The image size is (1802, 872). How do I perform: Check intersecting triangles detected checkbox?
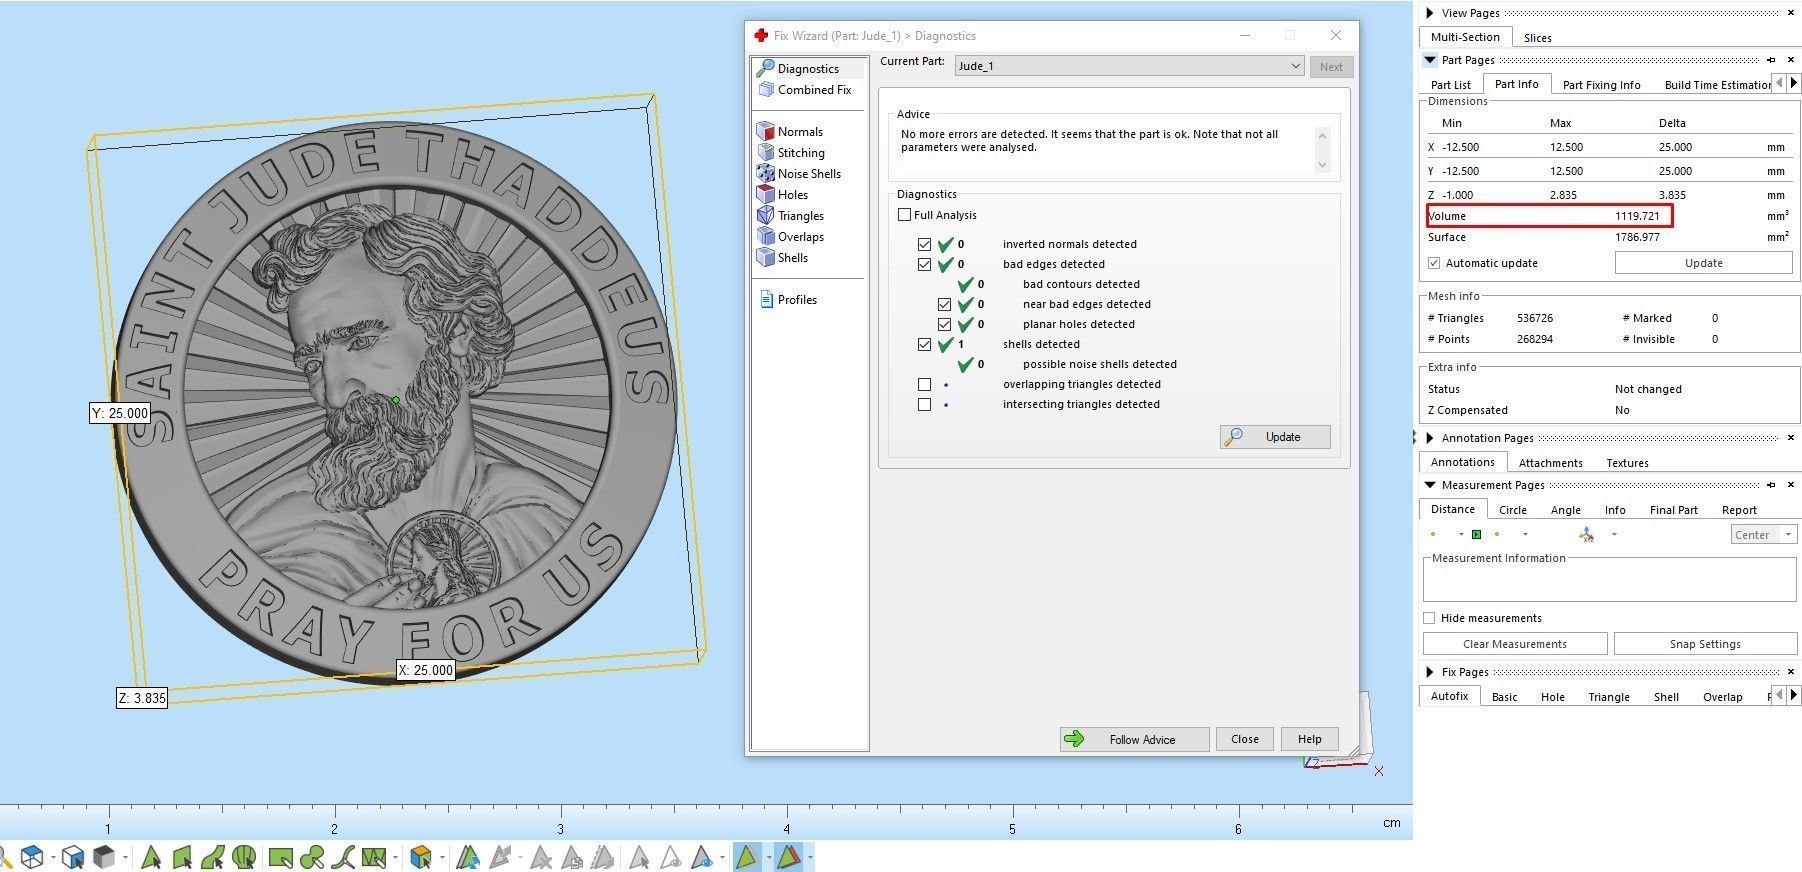924,404
